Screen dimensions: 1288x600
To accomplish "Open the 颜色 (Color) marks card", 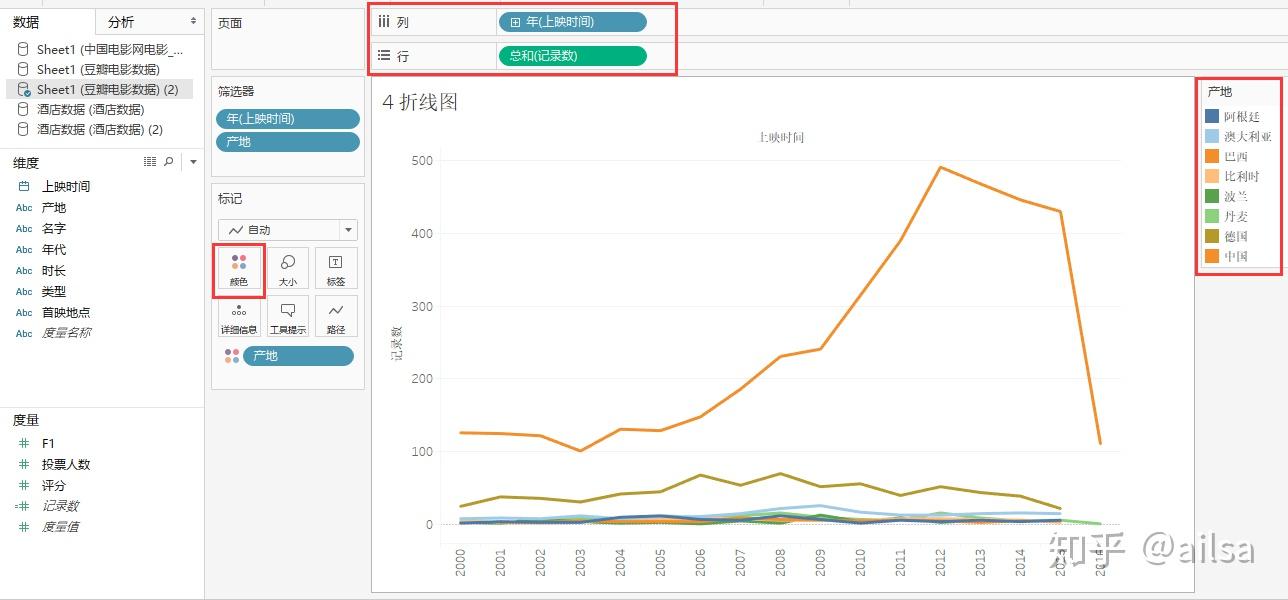I will (239, 269).
